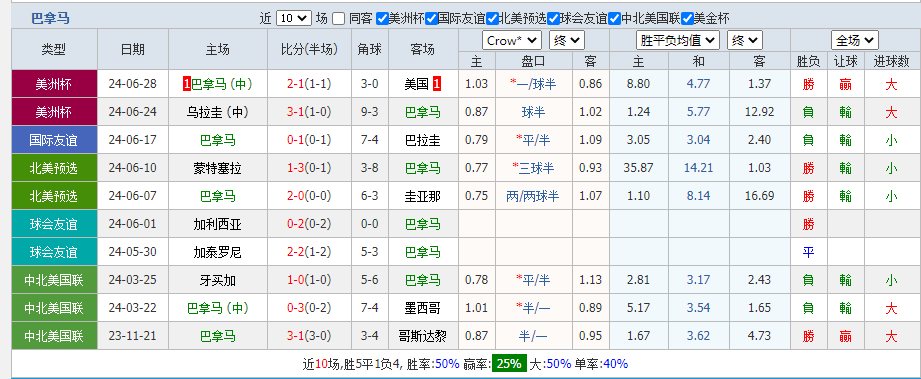Open the 1-0(1-0) score of 牙买加 match
The height and width of the screenshot is (379, 921).
(x=309, y=280)
